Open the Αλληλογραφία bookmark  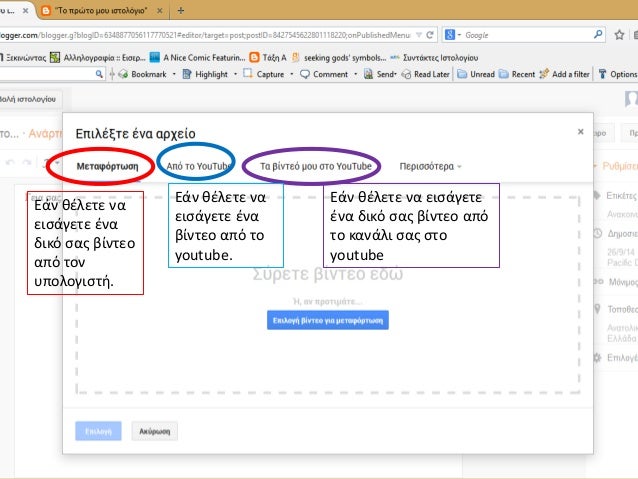pos(98,58)
